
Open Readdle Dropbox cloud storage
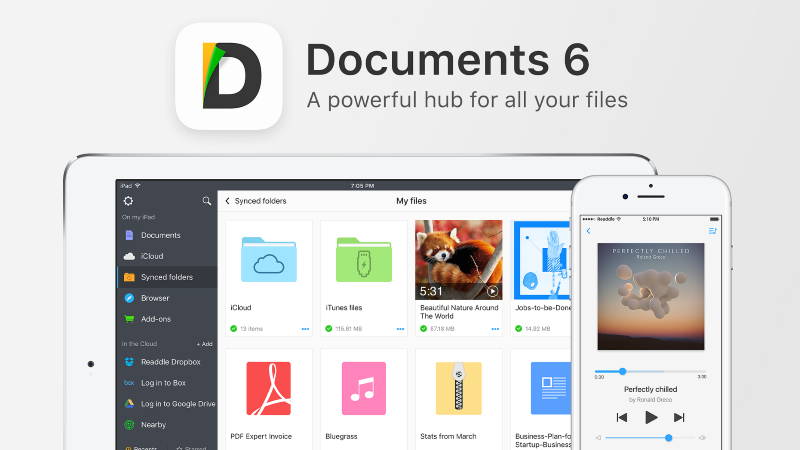pyautogui.click(x=165, y=361)
